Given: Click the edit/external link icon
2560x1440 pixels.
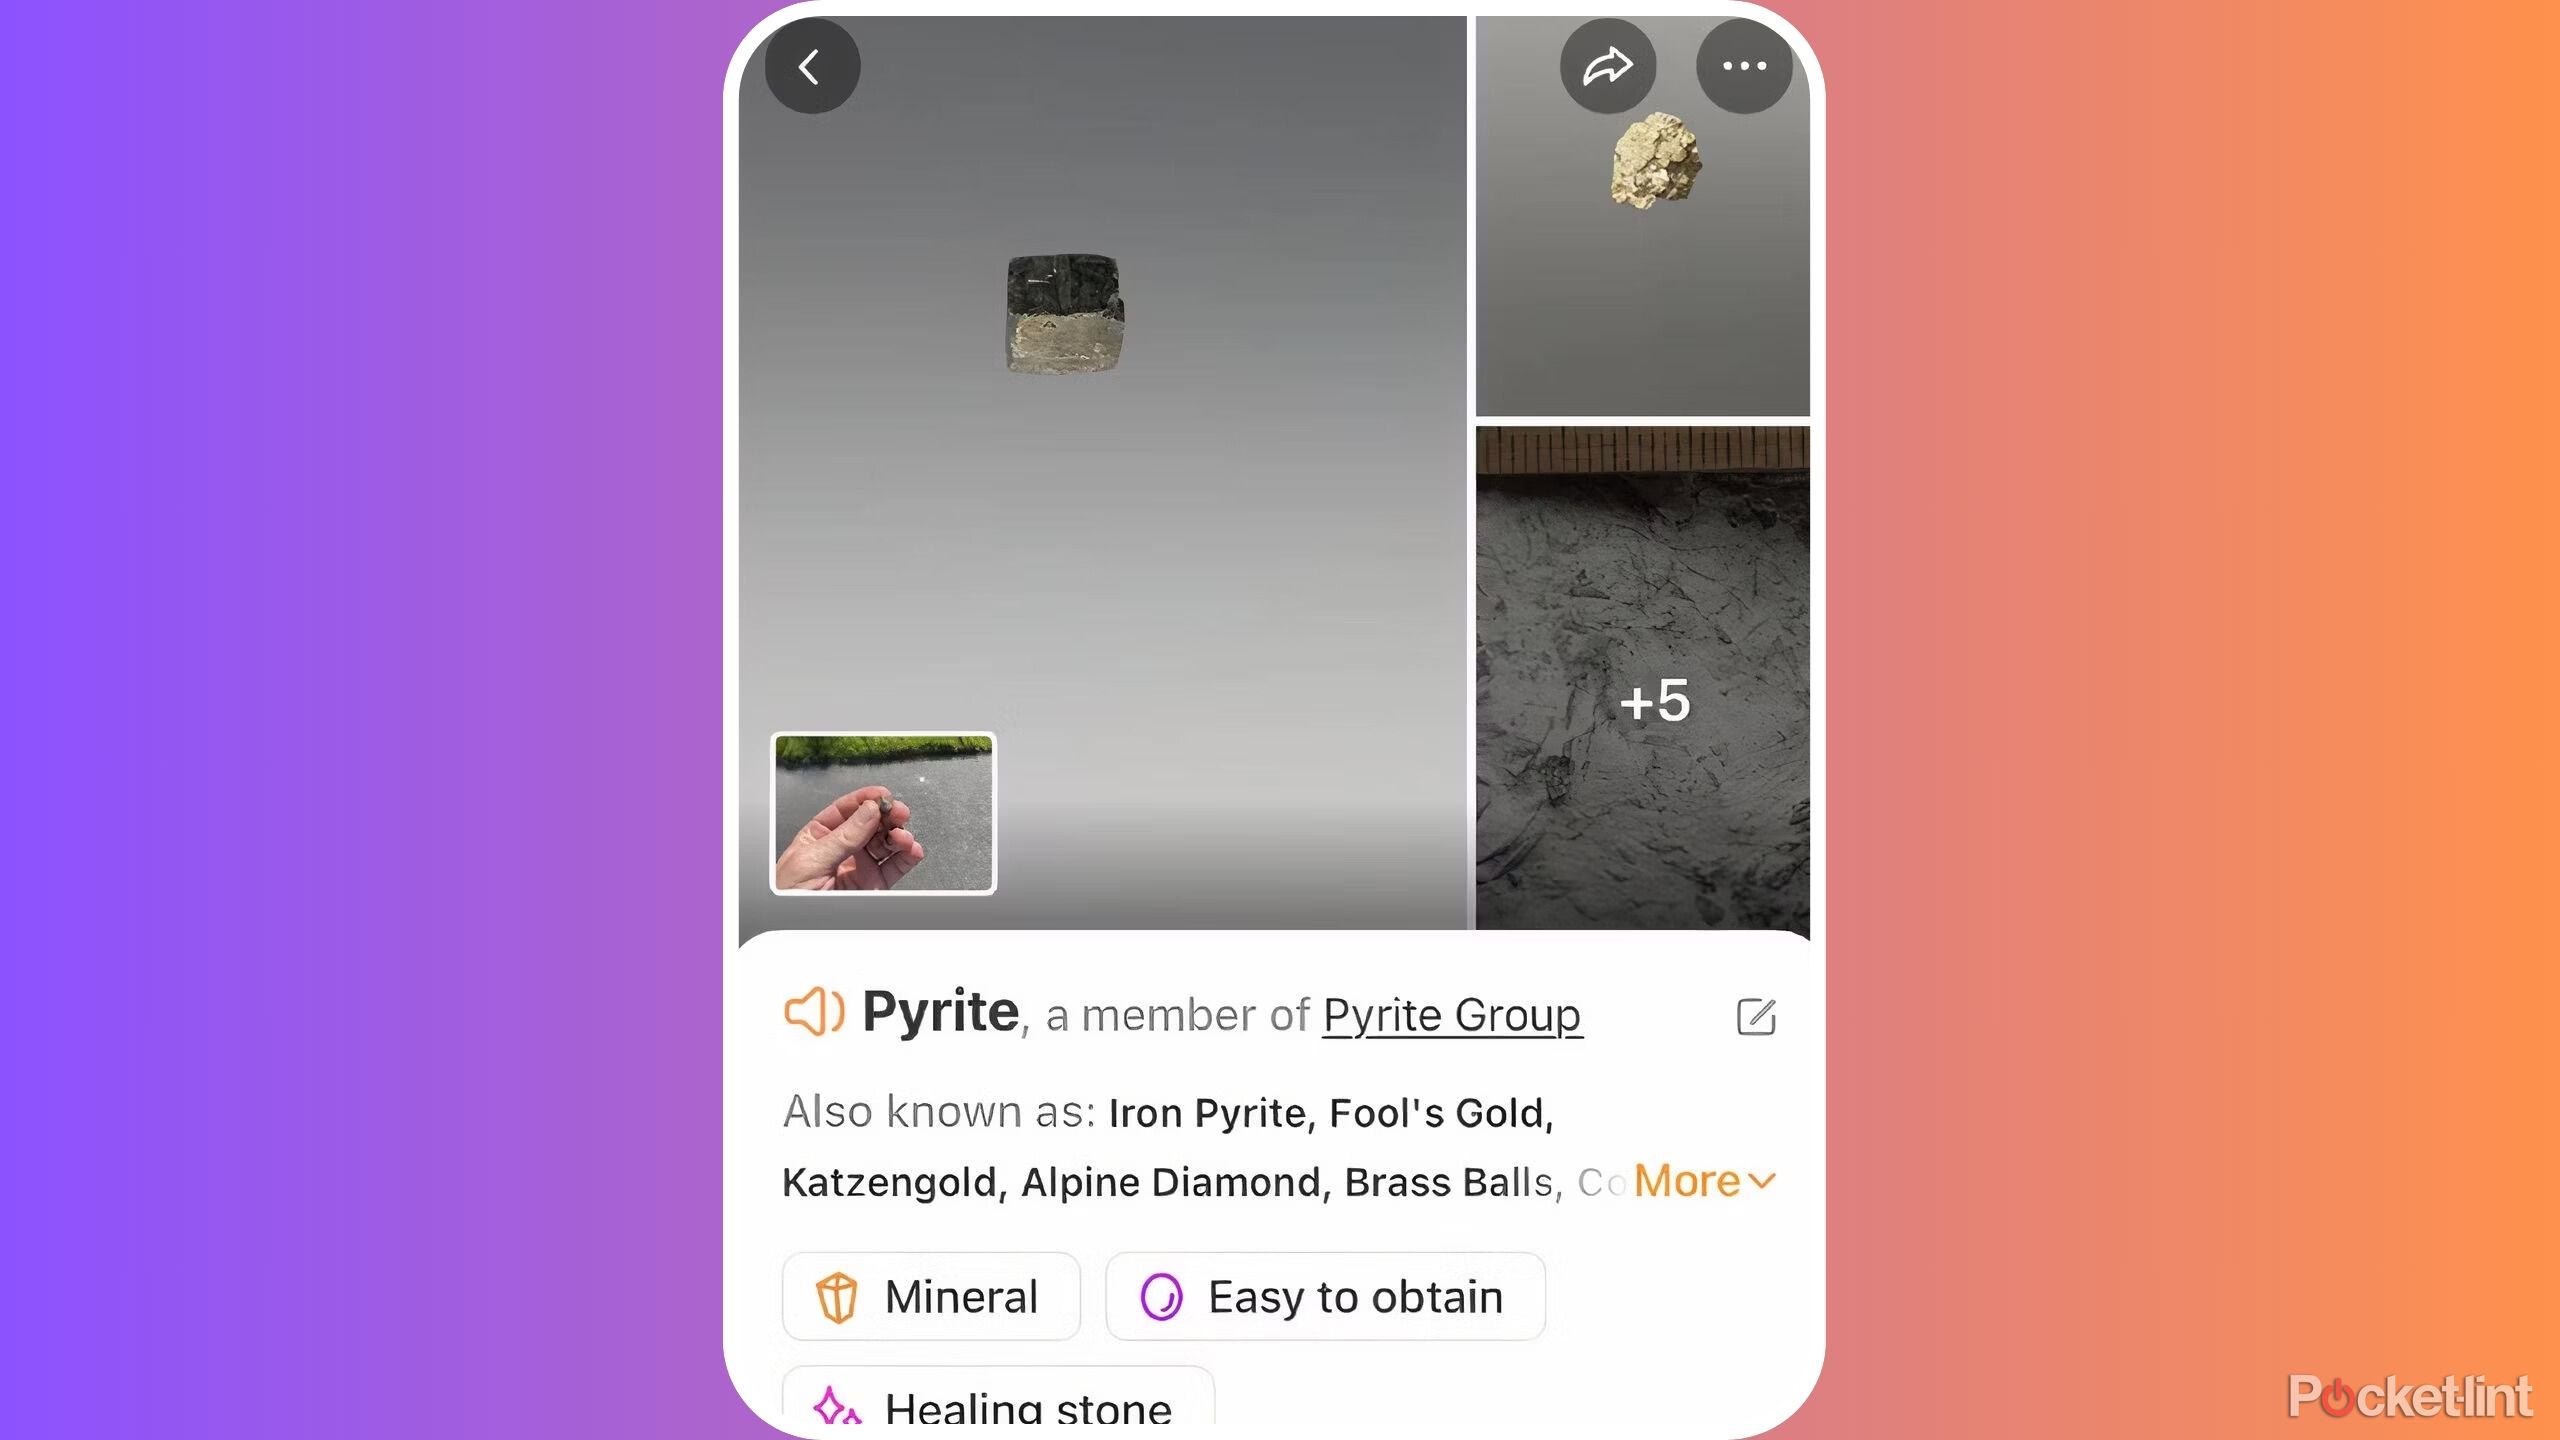Looking at the screenshot, I should 1755,1016.
